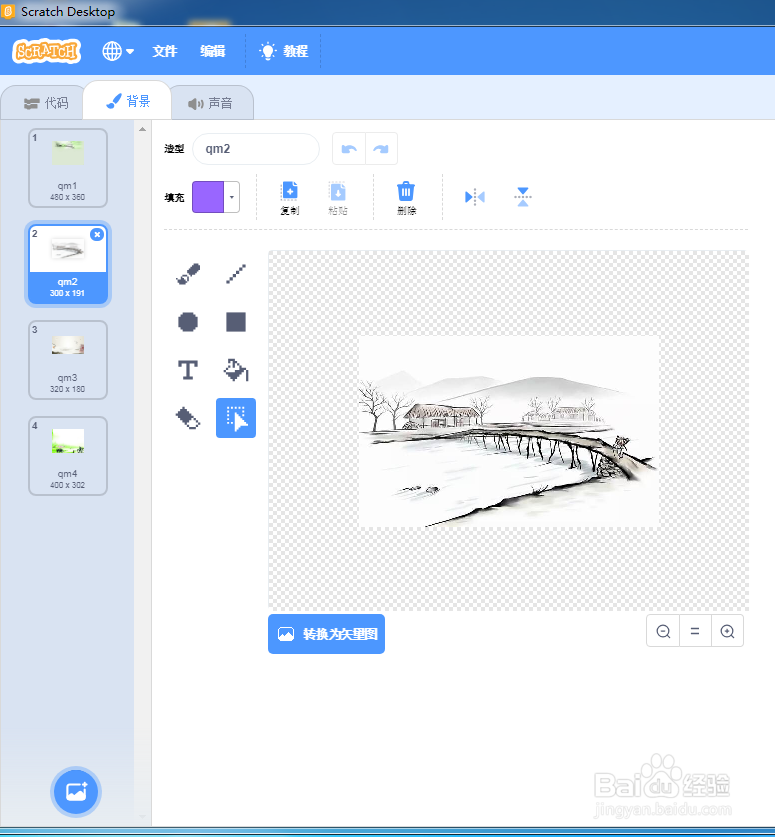
Task: Open the language globe menu
Action: (118, 51)
